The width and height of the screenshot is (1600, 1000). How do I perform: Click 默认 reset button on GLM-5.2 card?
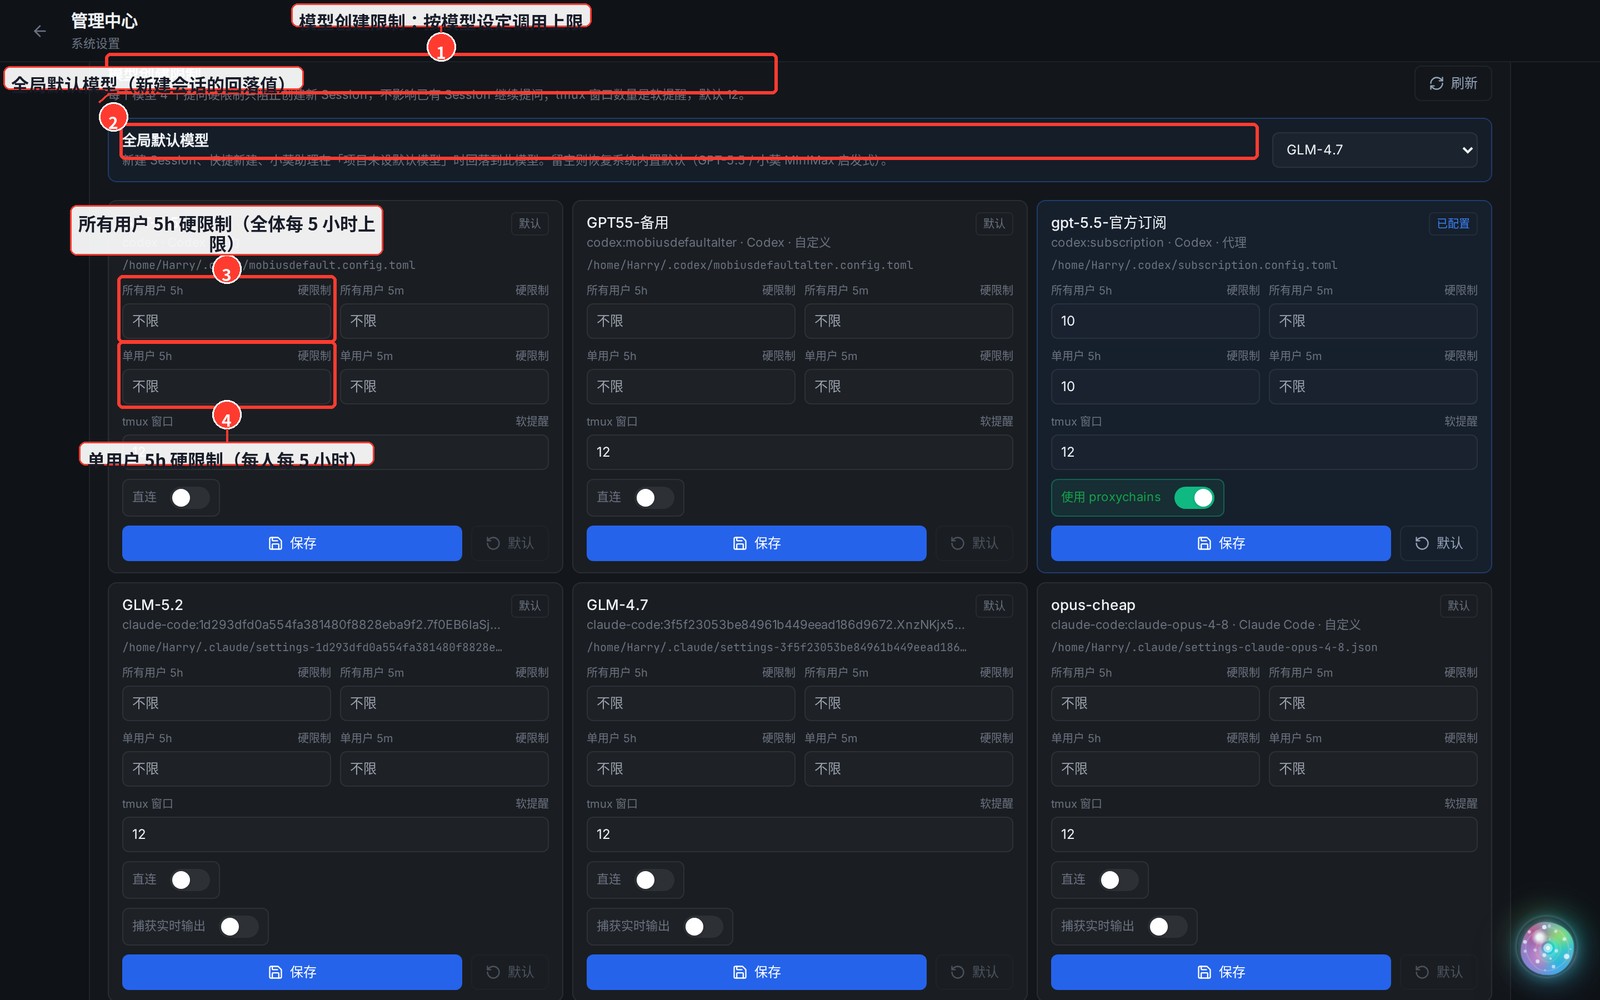509,972
